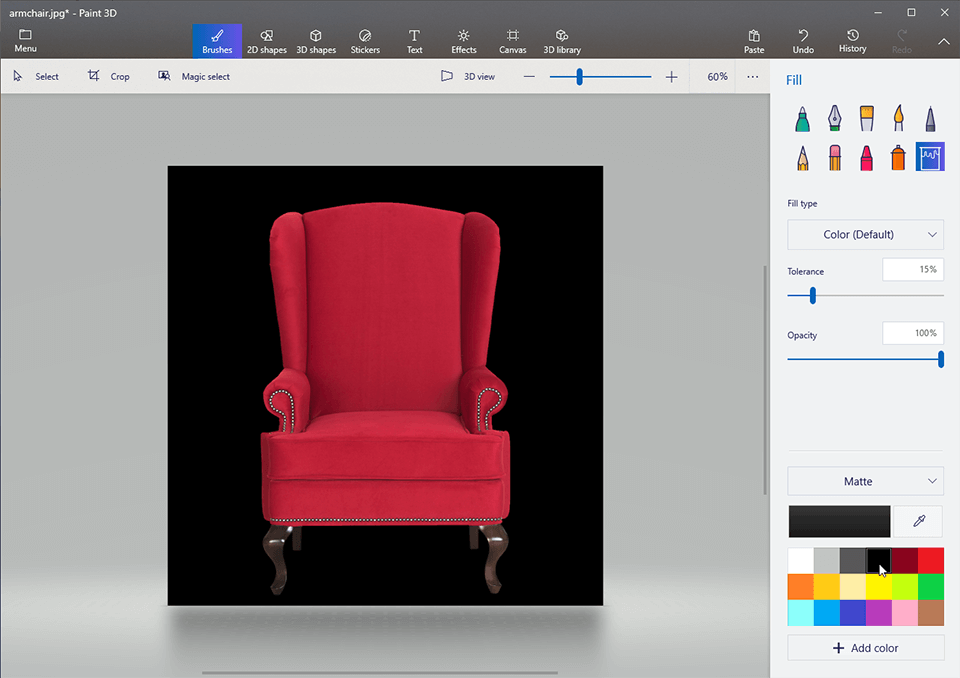Open the Matte finish dropdown
The image size is (960, 678).
pos(865,481)
